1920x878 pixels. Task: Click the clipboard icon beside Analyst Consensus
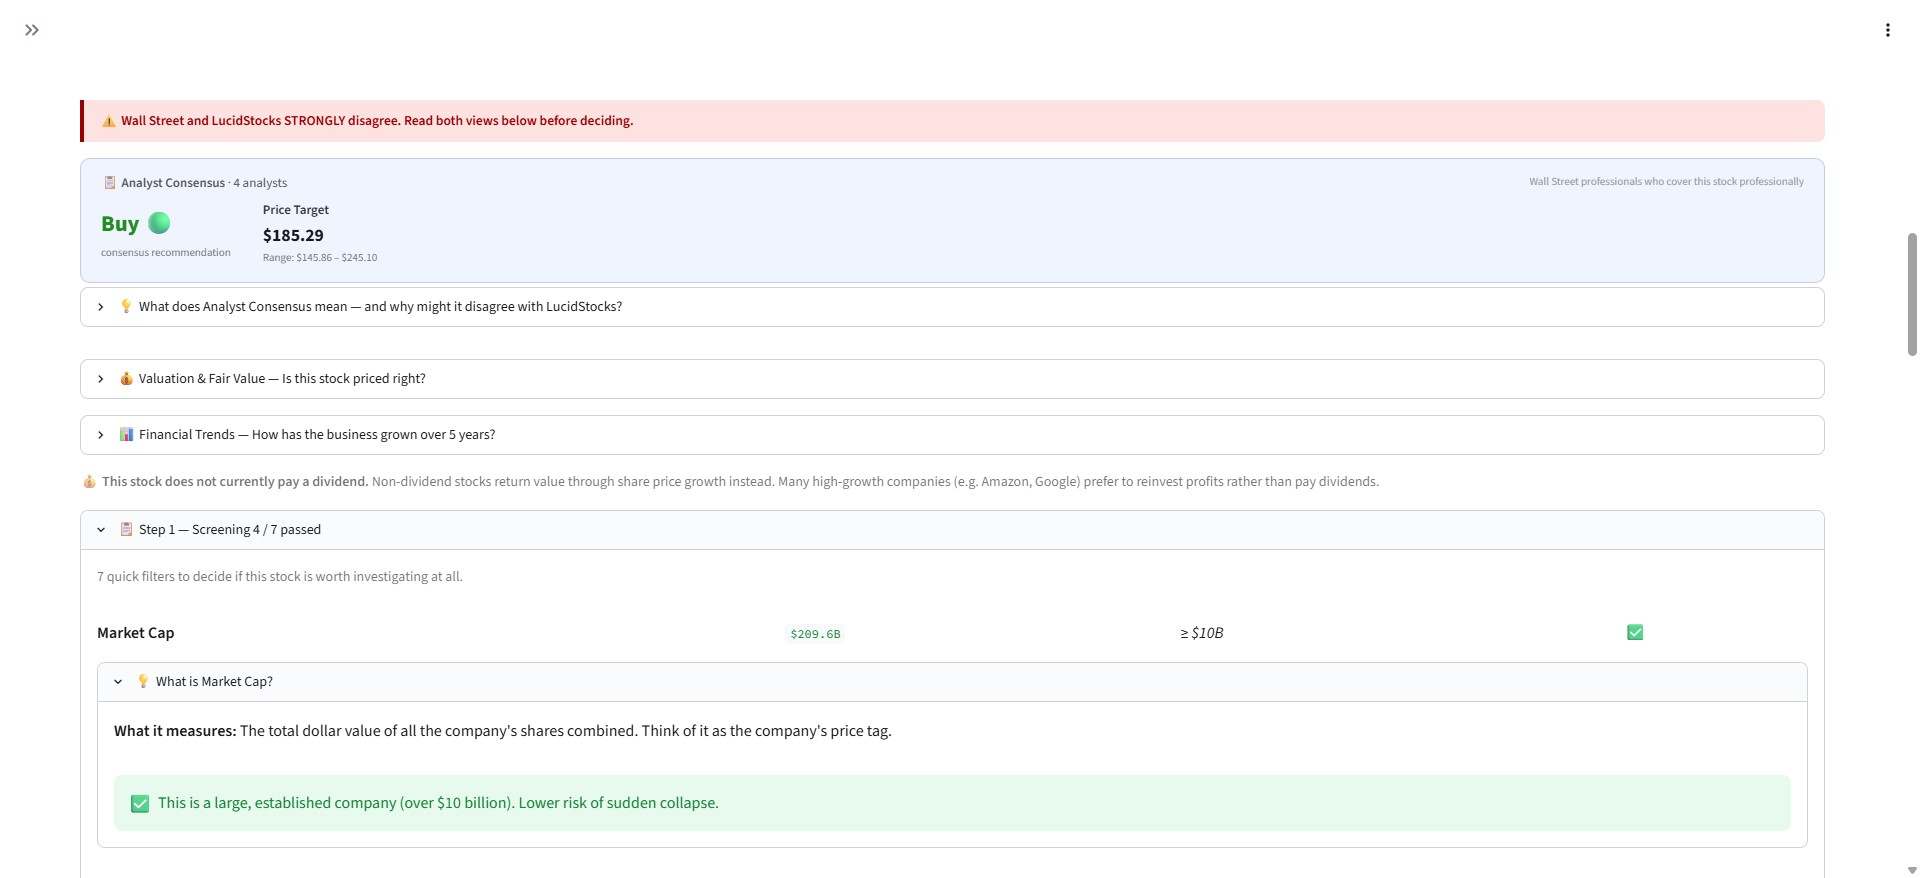[110, 182]
